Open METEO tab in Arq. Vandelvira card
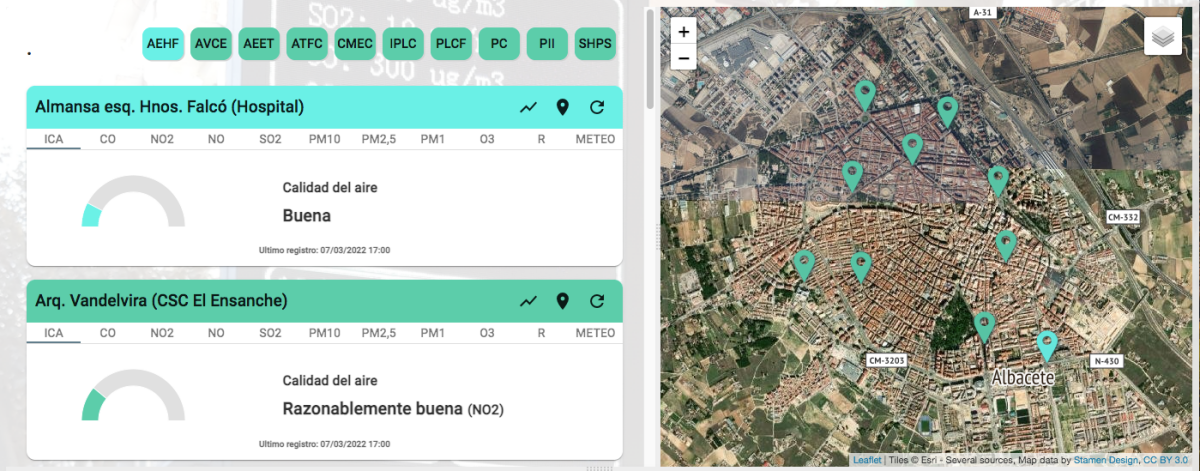This screenshot has width=1200, height=471. click(x=595, y=332)
